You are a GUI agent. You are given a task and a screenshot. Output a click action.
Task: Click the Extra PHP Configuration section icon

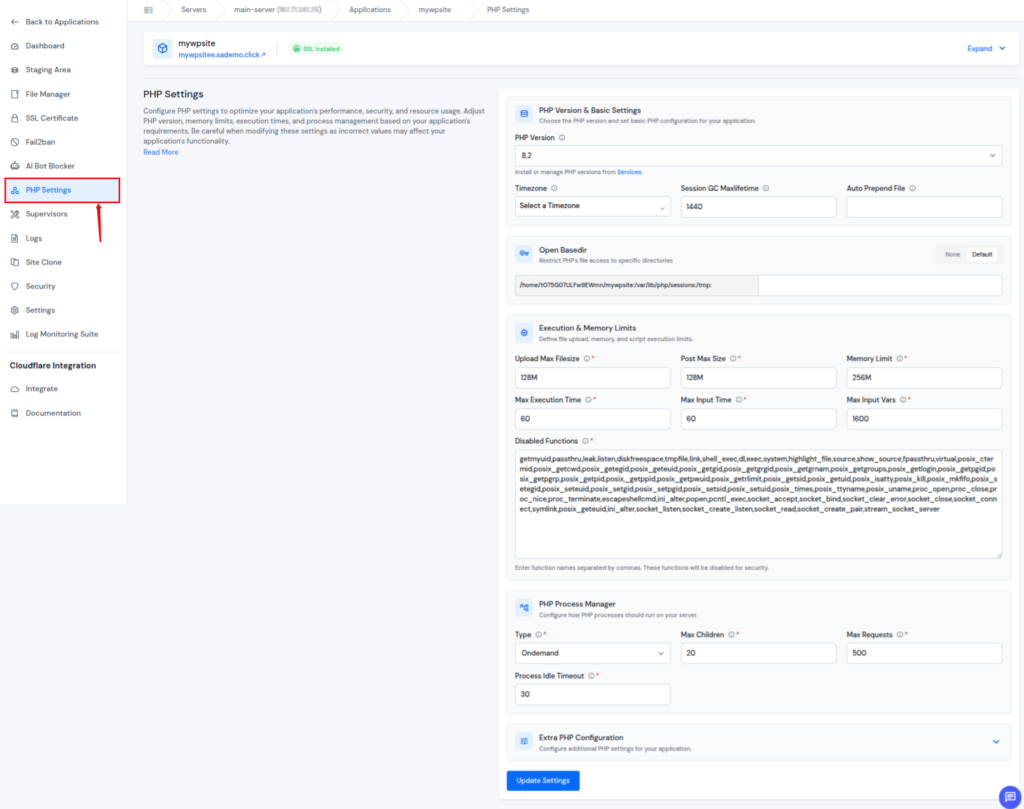coord(525,741)
